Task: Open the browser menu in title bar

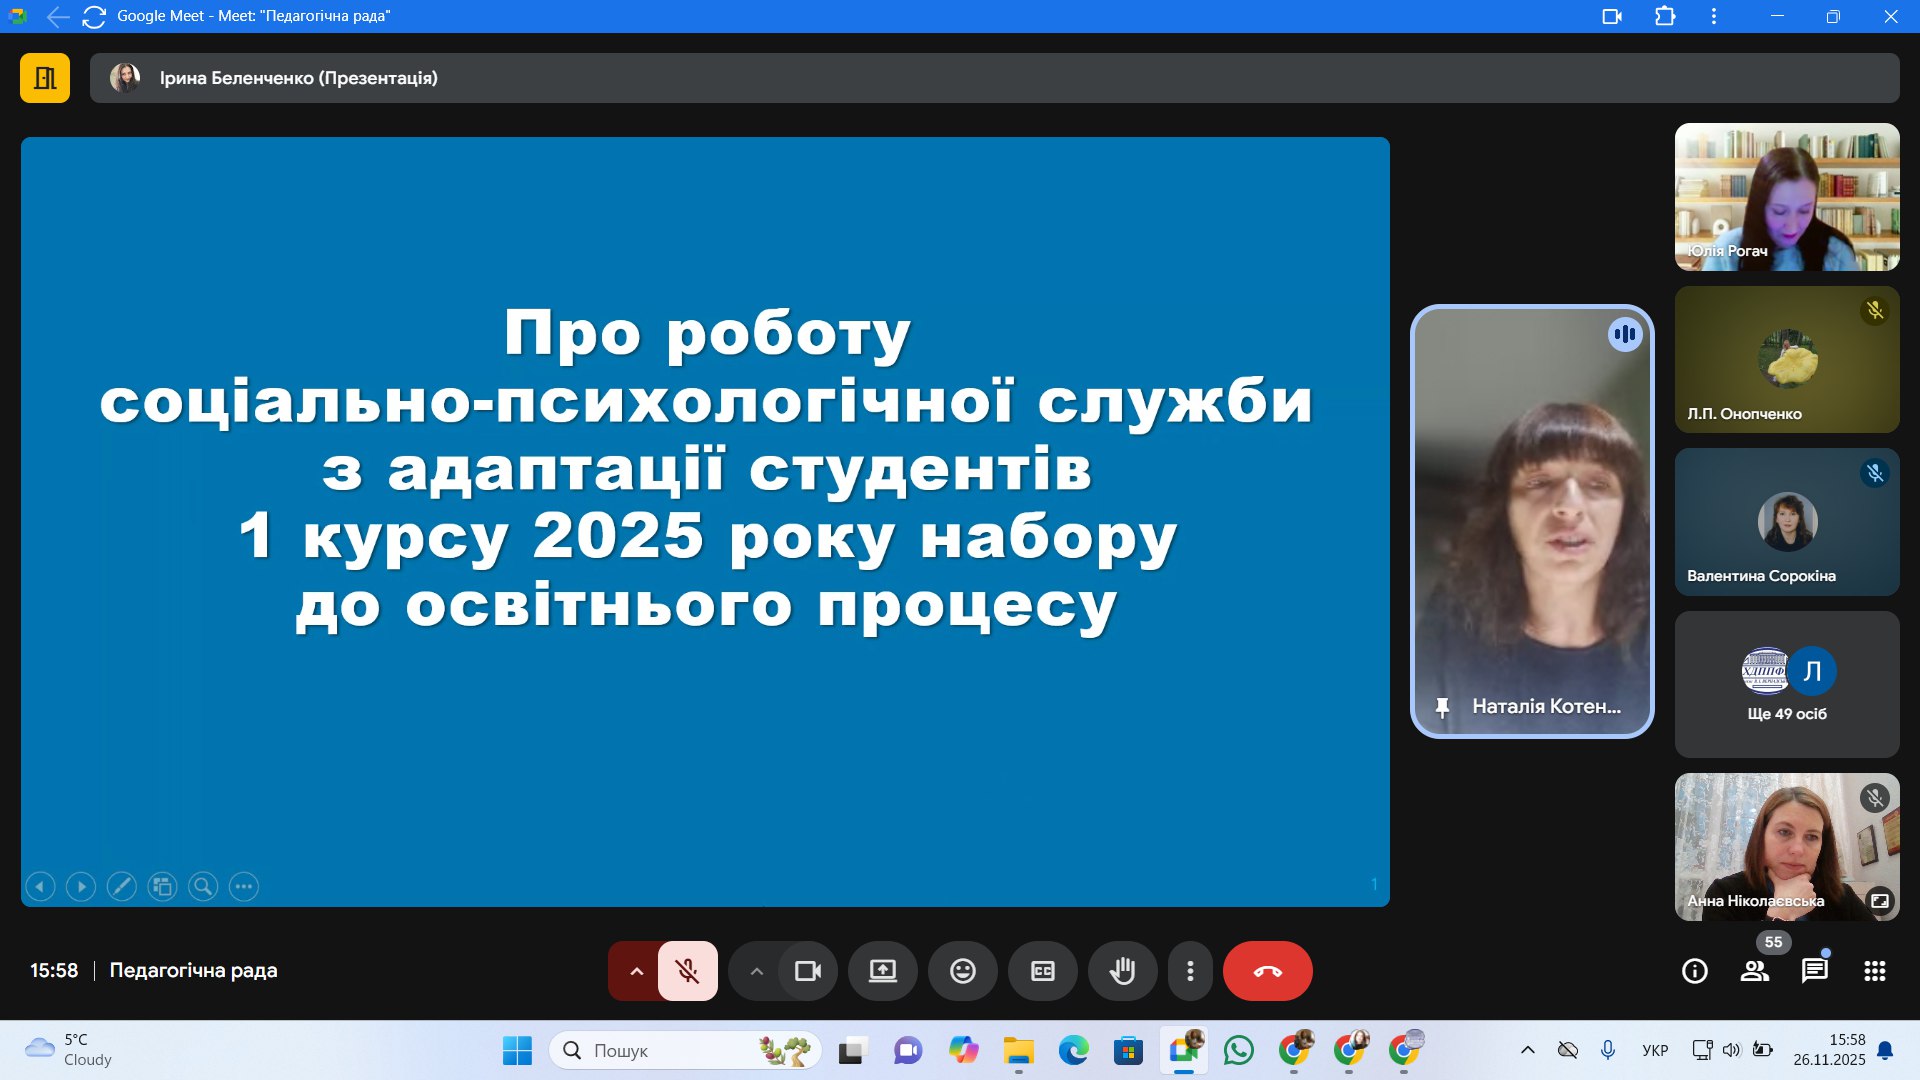Action: pos(1713,16)
